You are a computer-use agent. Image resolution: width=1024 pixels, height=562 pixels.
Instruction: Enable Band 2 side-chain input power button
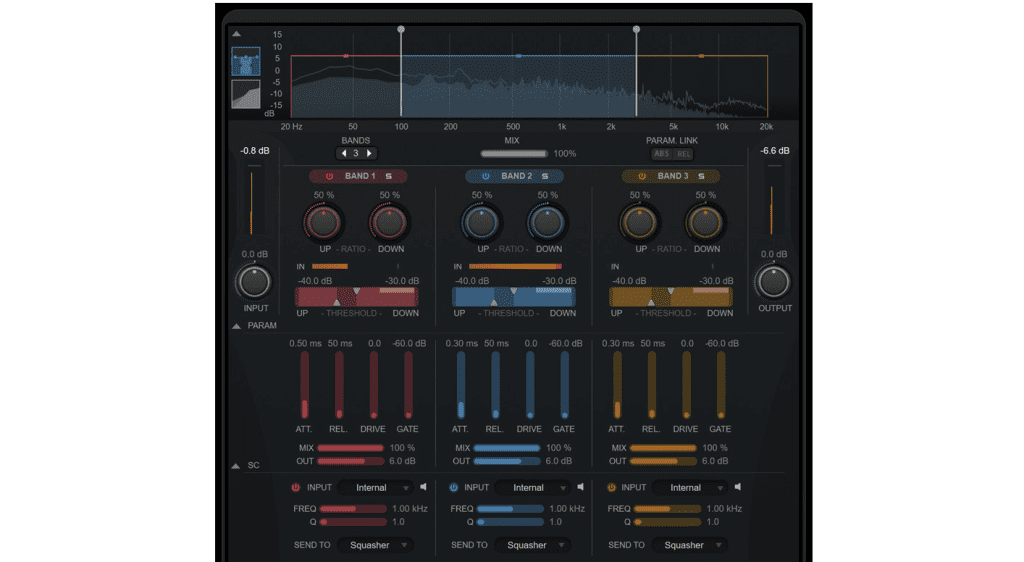[454, 488]
